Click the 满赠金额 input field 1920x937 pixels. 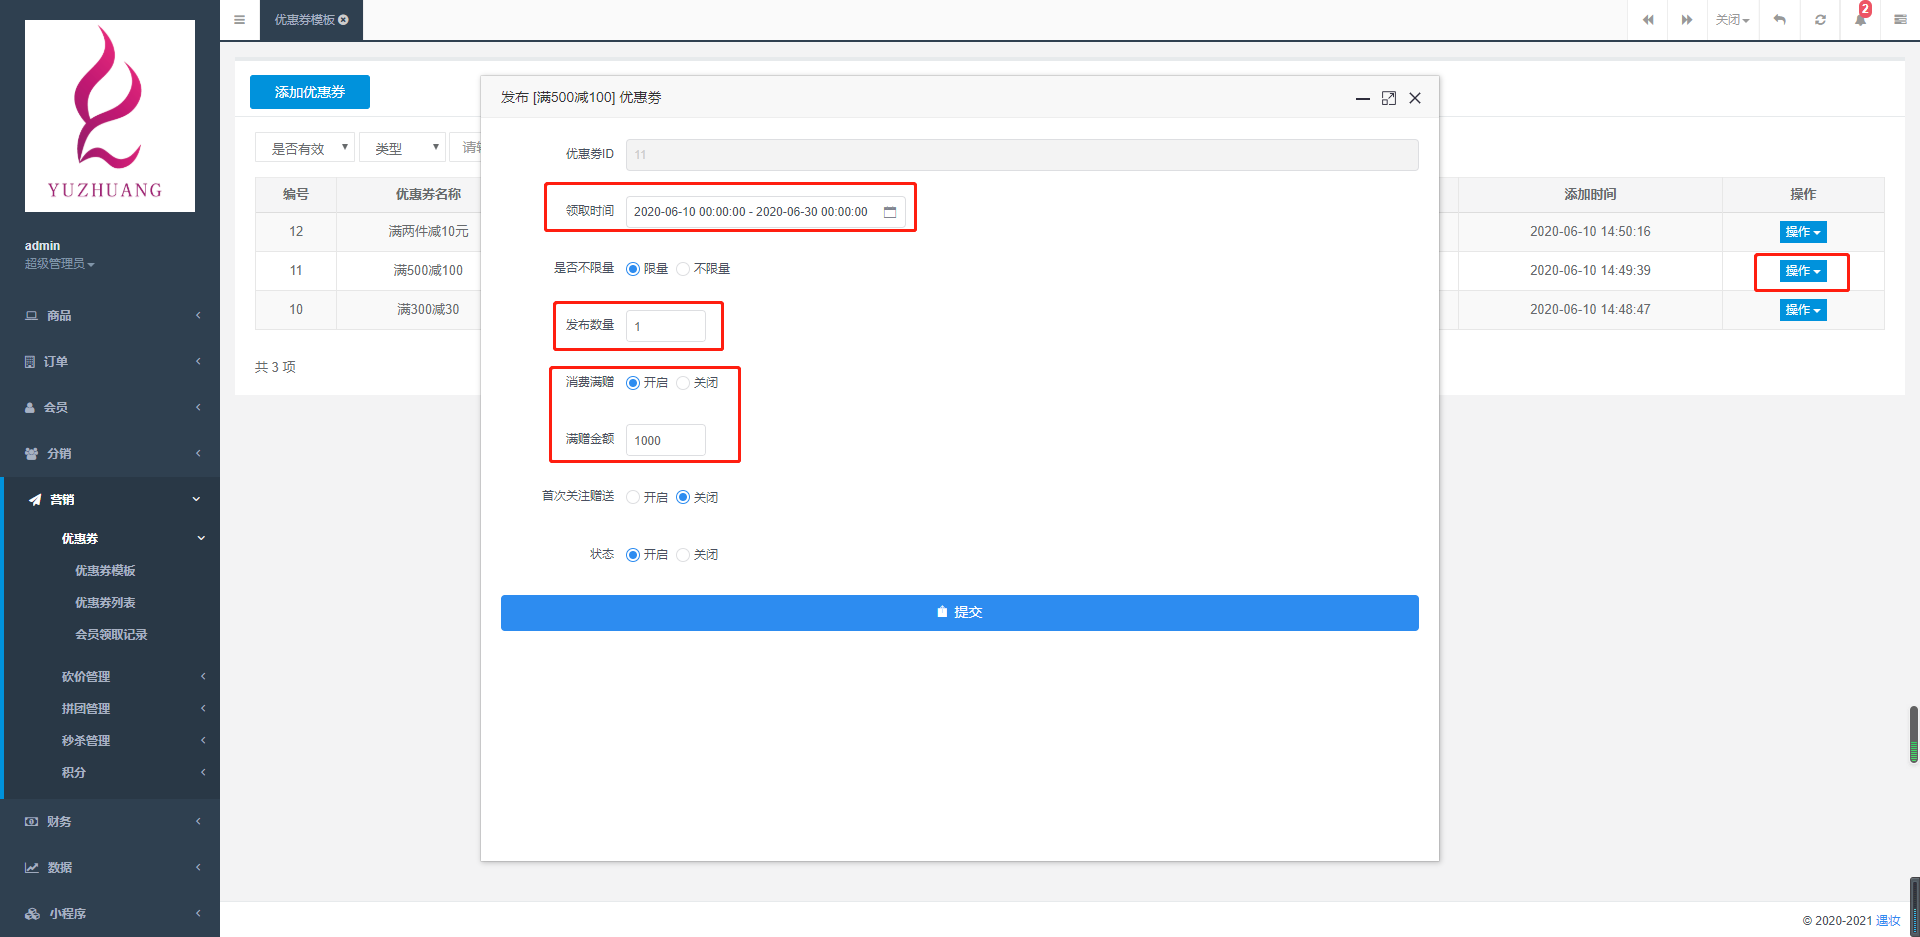coord(666,440)
